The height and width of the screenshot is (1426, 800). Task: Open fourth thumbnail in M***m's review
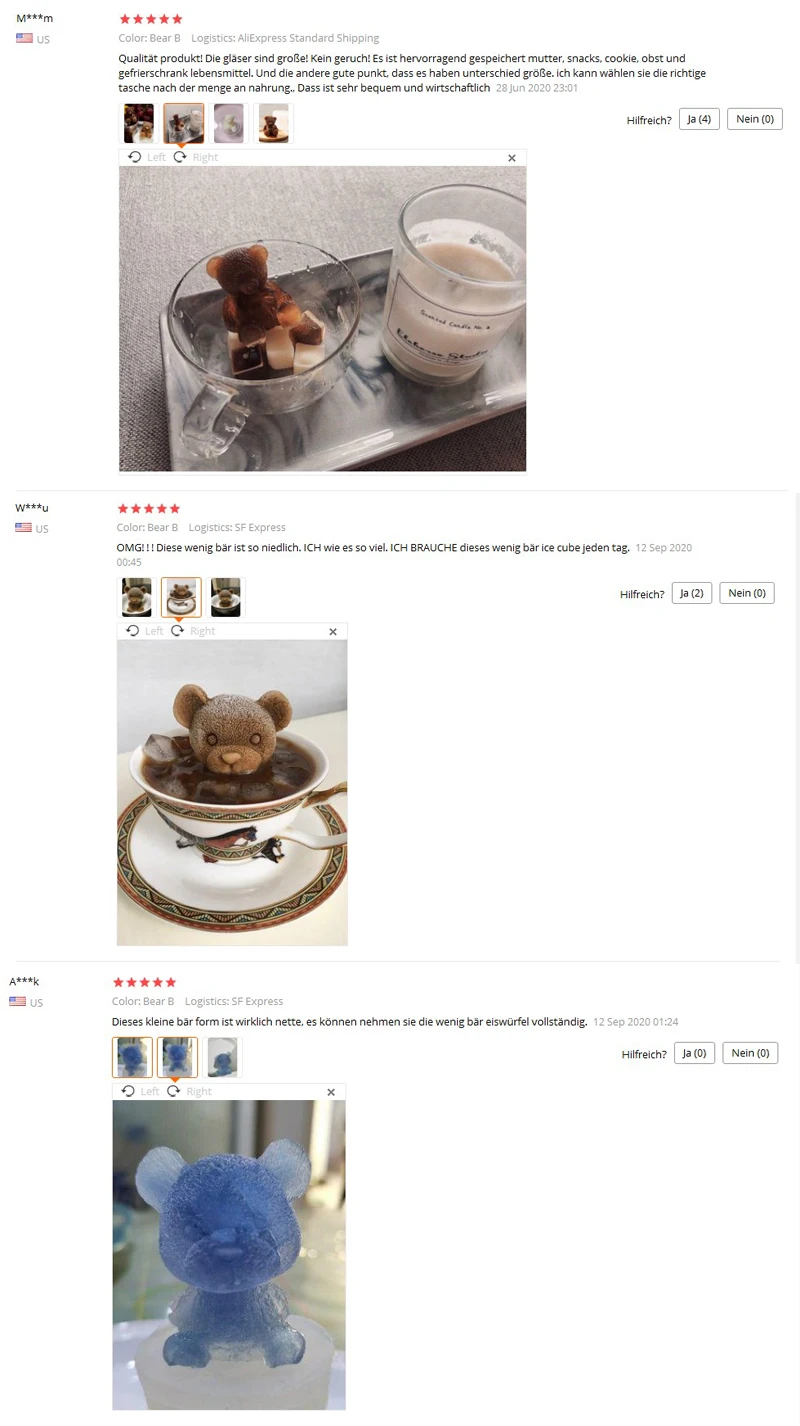[274, 123]
